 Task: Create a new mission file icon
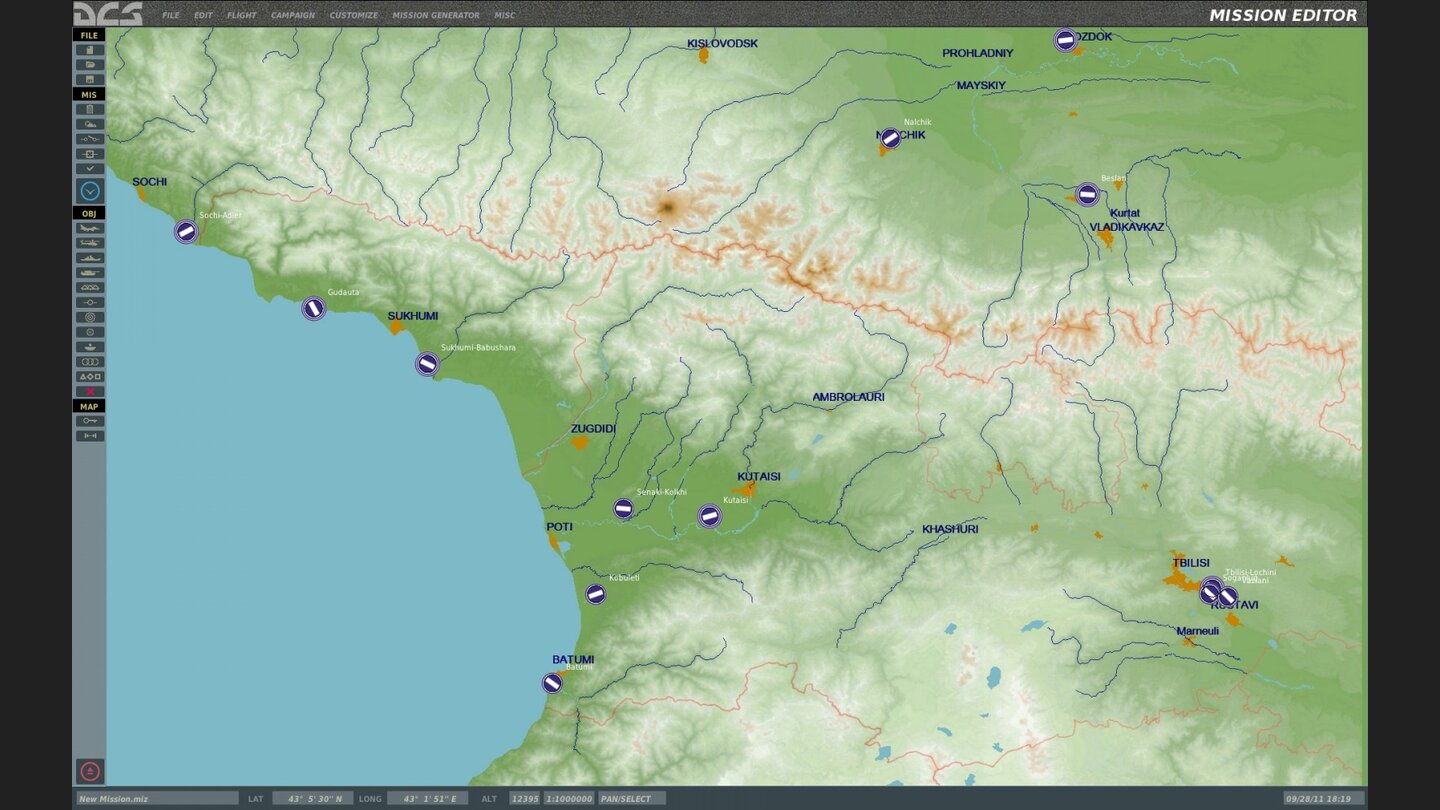90,50
